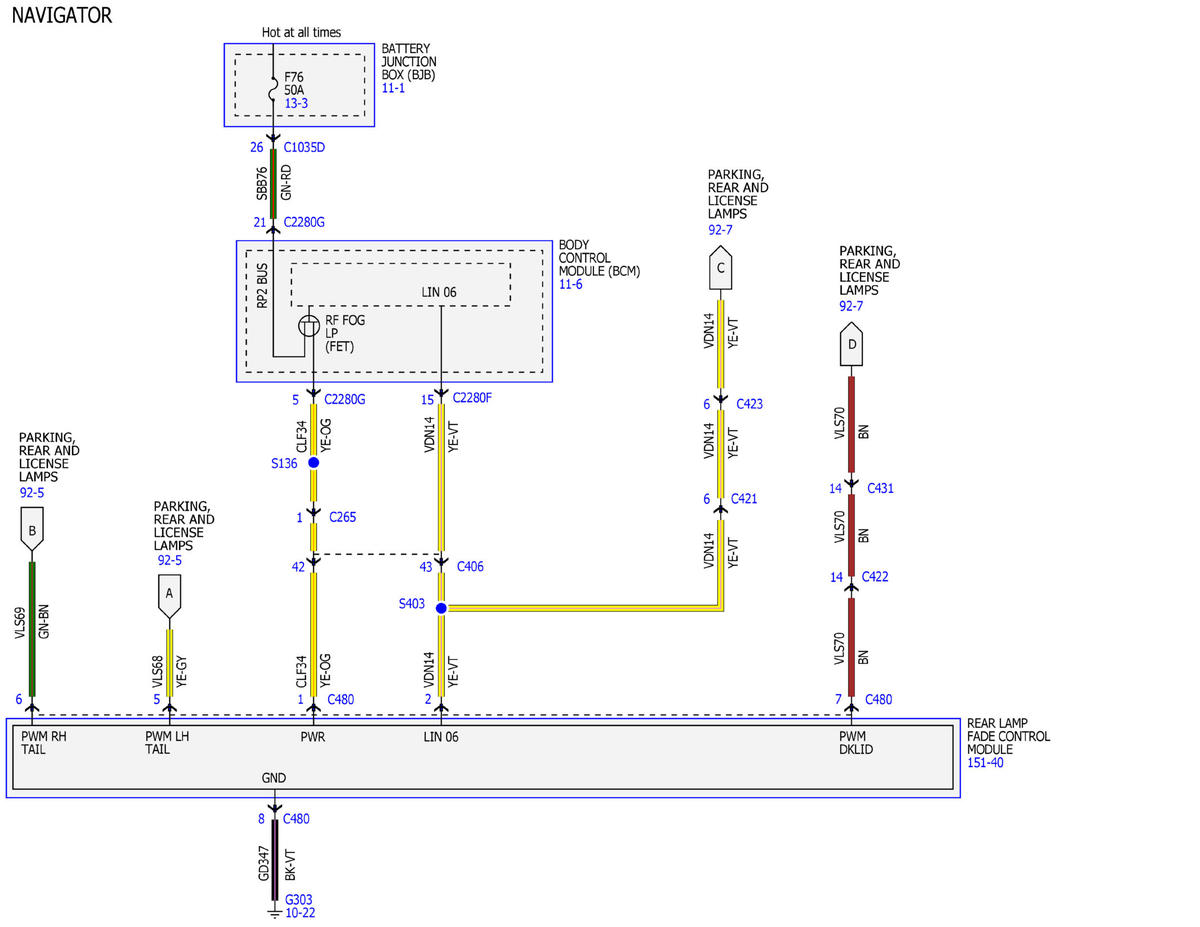Click the S403 splice dot
Image resolution: width=1200 pixels, height=927 pixels.
click(441, 607)
